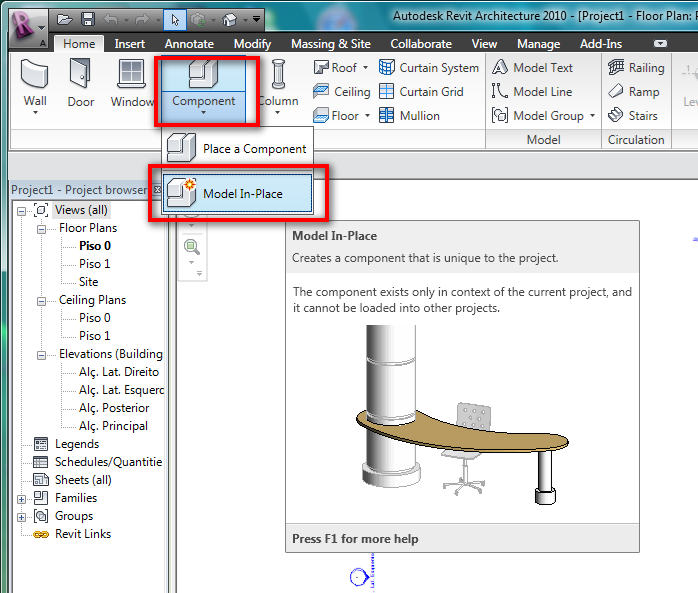
Task: Expand the Groups tree node
Action: click(21, 517)
